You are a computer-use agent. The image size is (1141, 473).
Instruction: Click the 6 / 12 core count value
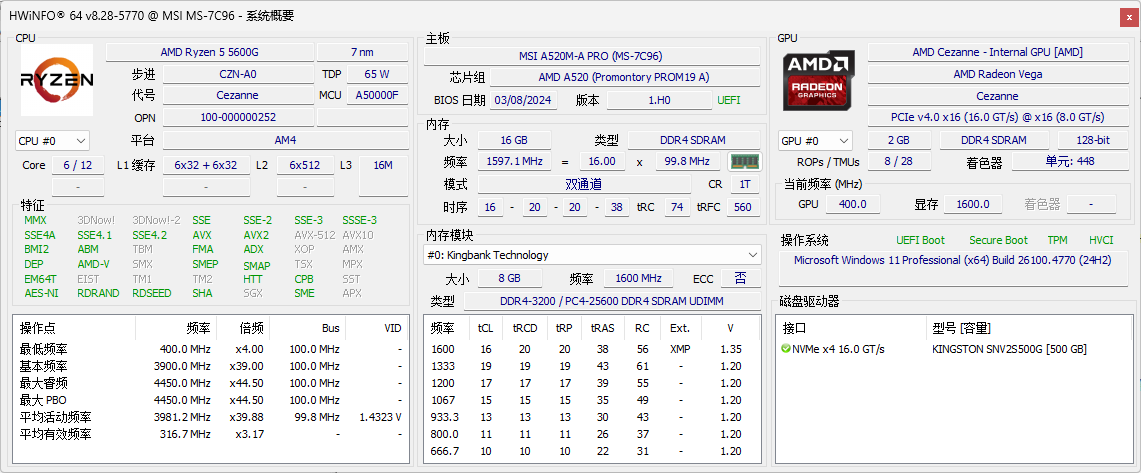pyautogui.click(x=78, y=165)
